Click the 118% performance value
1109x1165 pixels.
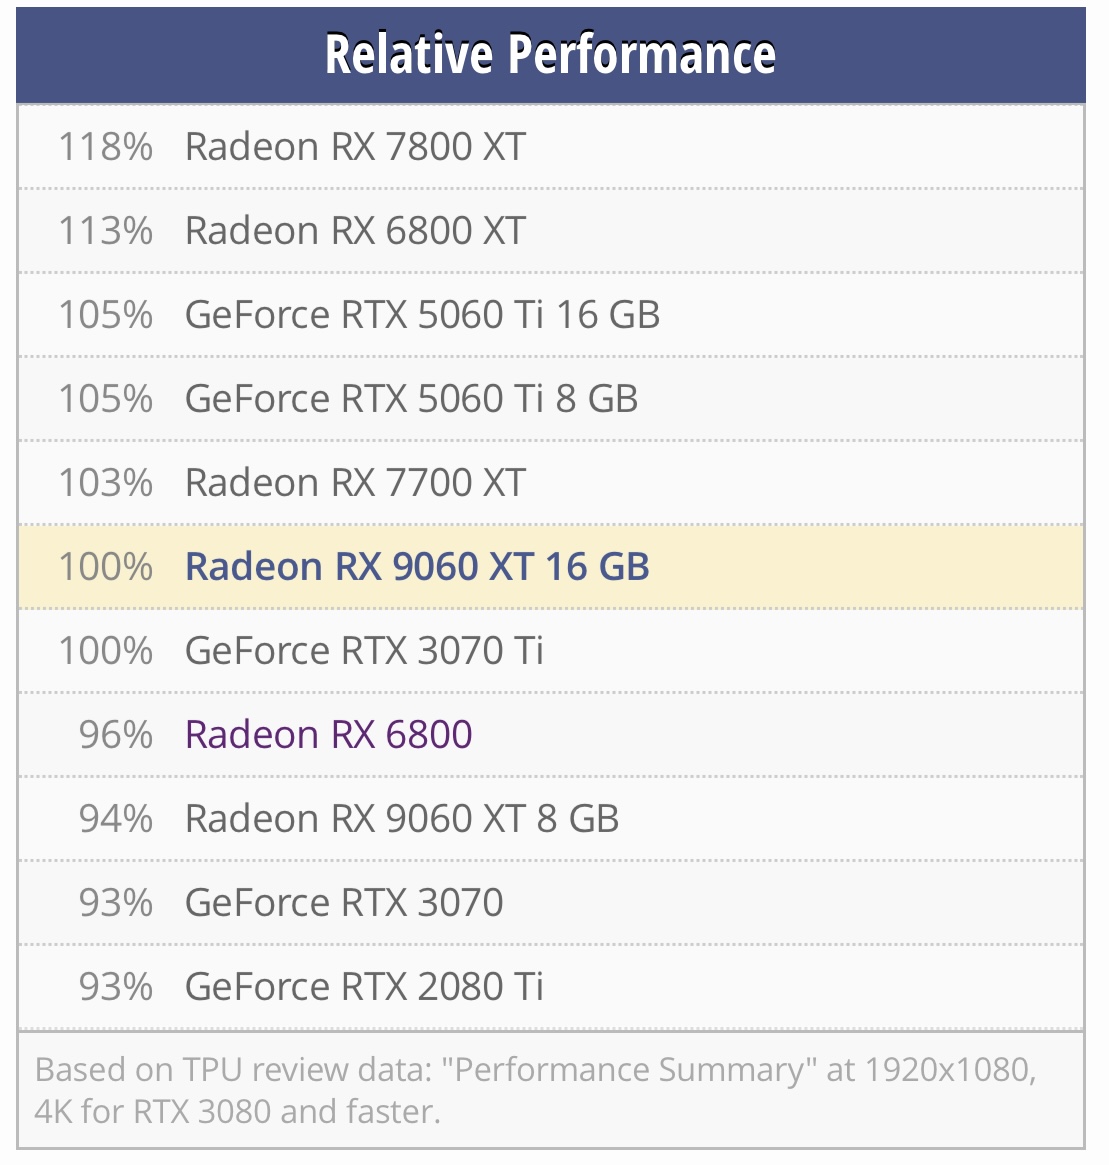[x=105, y=147]
